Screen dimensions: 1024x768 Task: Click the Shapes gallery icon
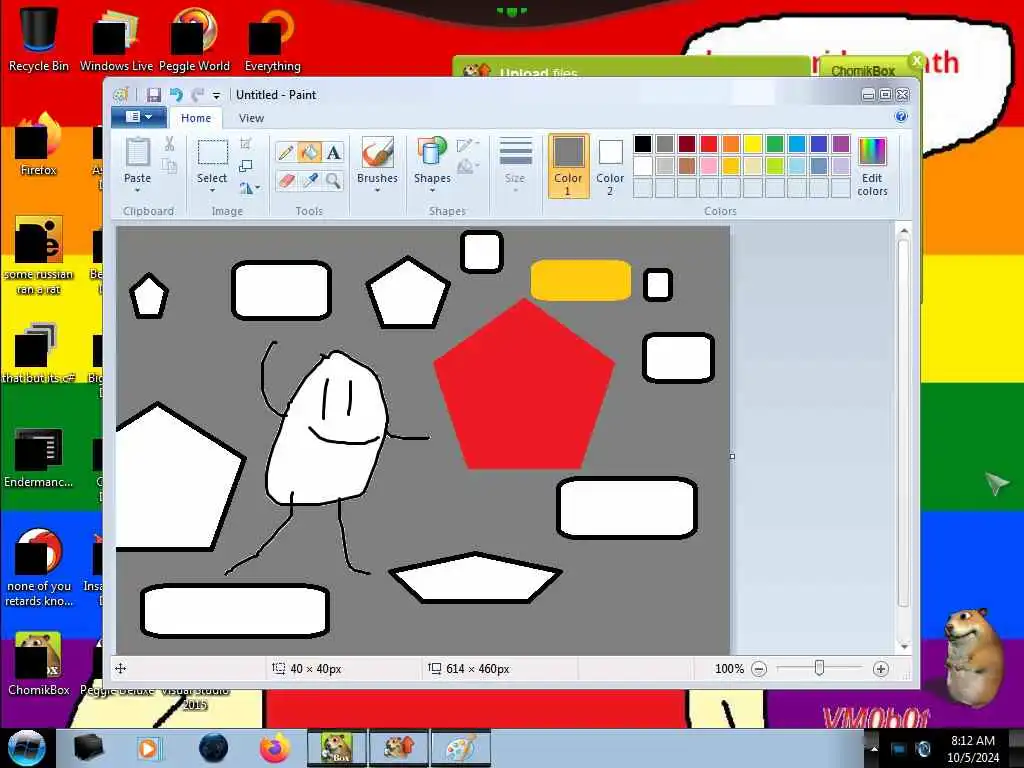point(432,152)
